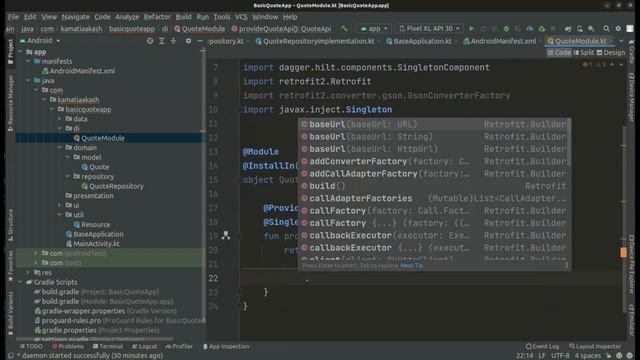Image resolution: width=640 pixels, height=360 pixels.
Task: Click the Make Project hammer icon
Action: pos(344,29)
